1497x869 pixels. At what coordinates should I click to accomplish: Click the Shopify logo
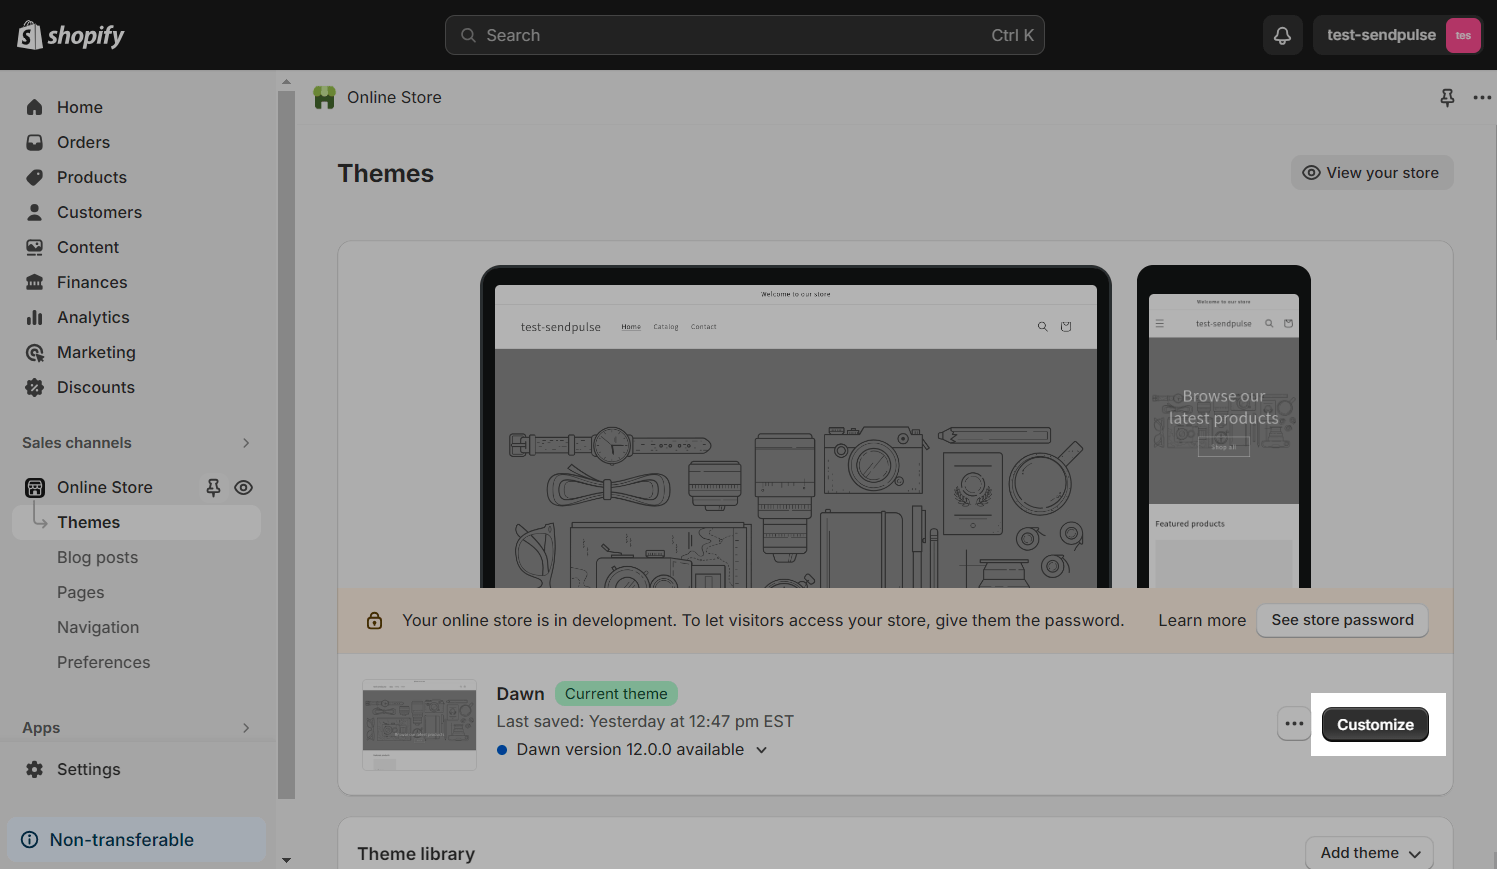tap(71, 36)
